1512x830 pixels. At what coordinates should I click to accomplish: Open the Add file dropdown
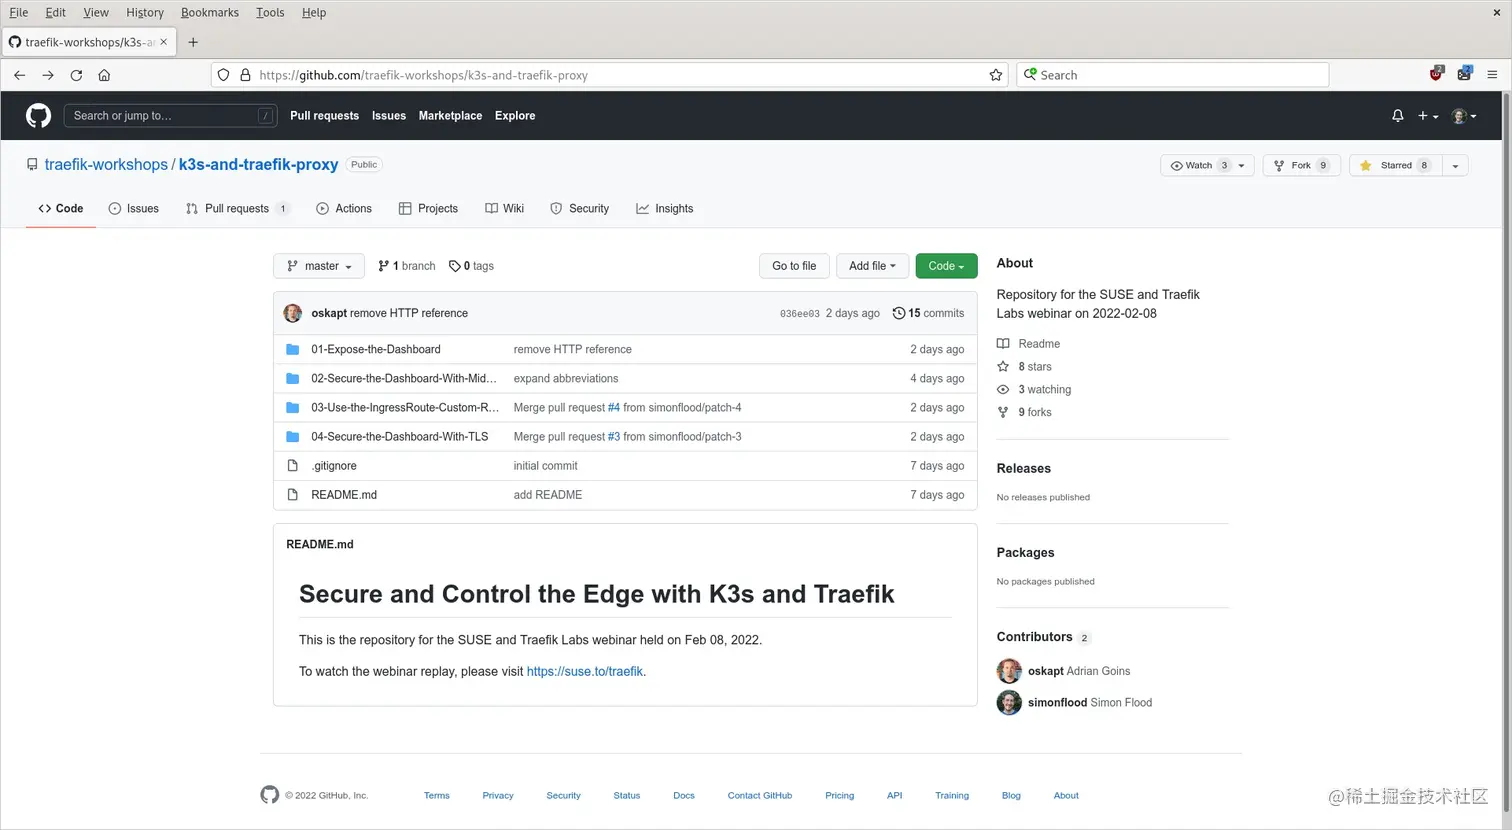pyautogui.click(x=872, y=266)
